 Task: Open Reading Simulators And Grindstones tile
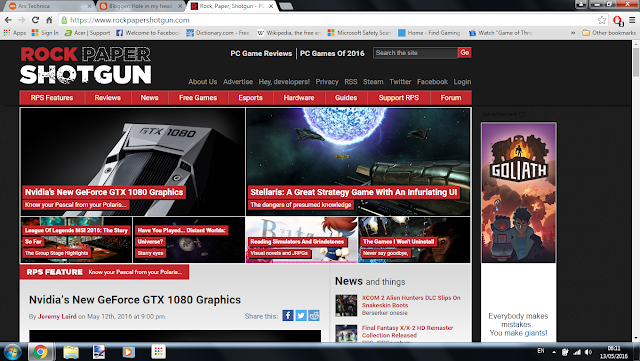[302, 240]
